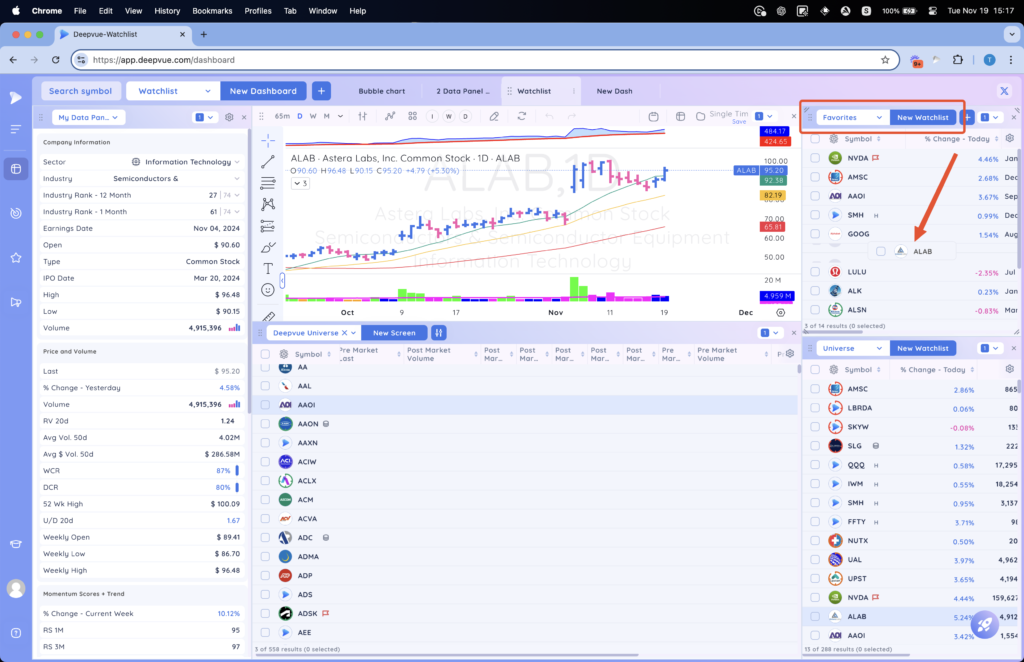Image resolution: width=1024 pixels, height=662 pixels.
Task: Open the Universe watchlist dropdown
Action: point(852,349)
